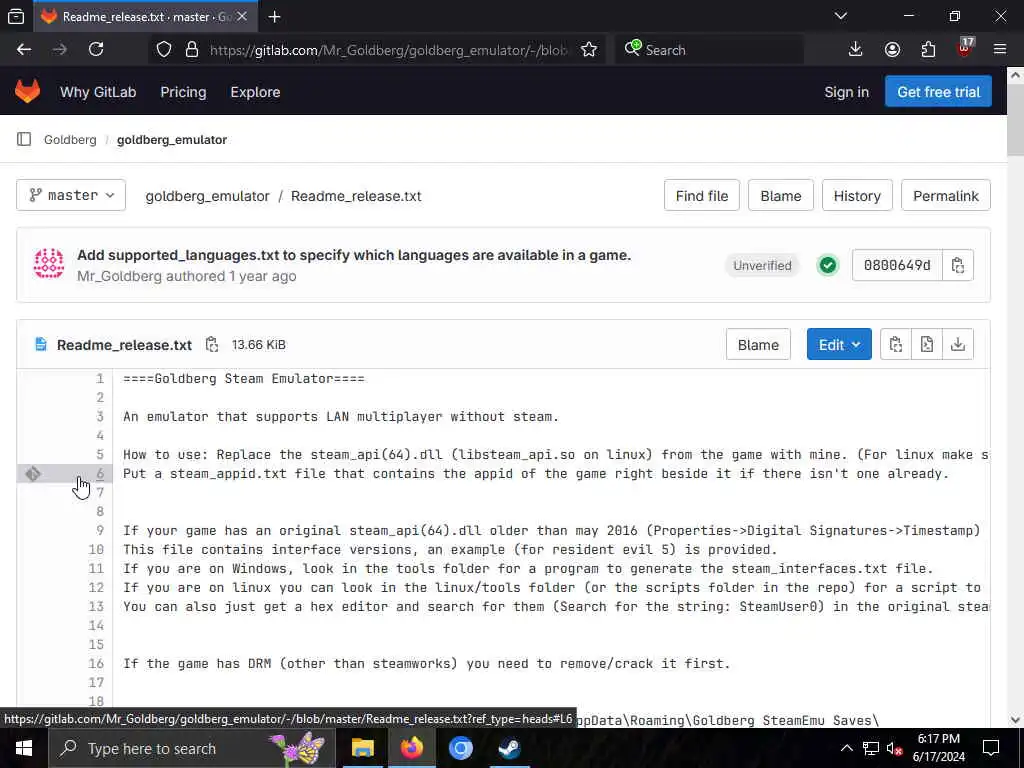Open Firefox account icon
The width and height of the screenshot is (1024, 768).
click(x=892, y=50)
